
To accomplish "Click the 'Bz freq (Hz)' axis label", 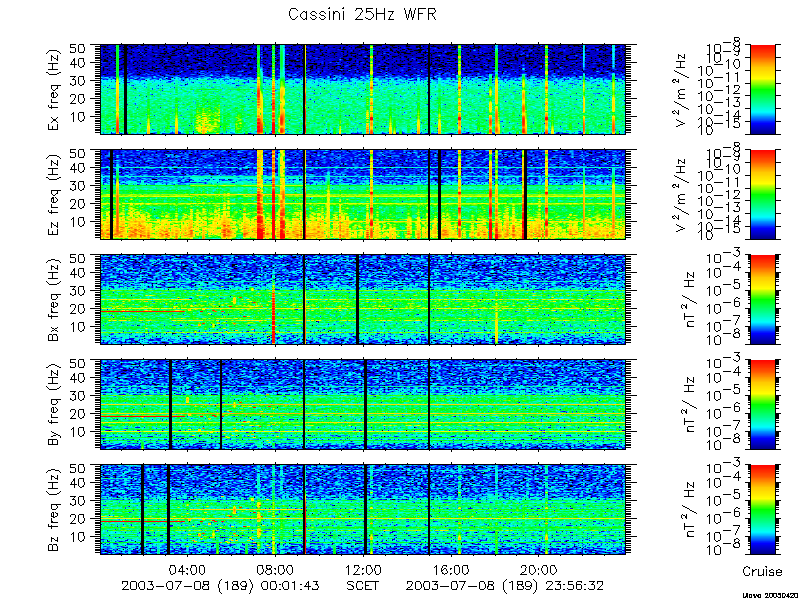I will (x=55, y=510).
